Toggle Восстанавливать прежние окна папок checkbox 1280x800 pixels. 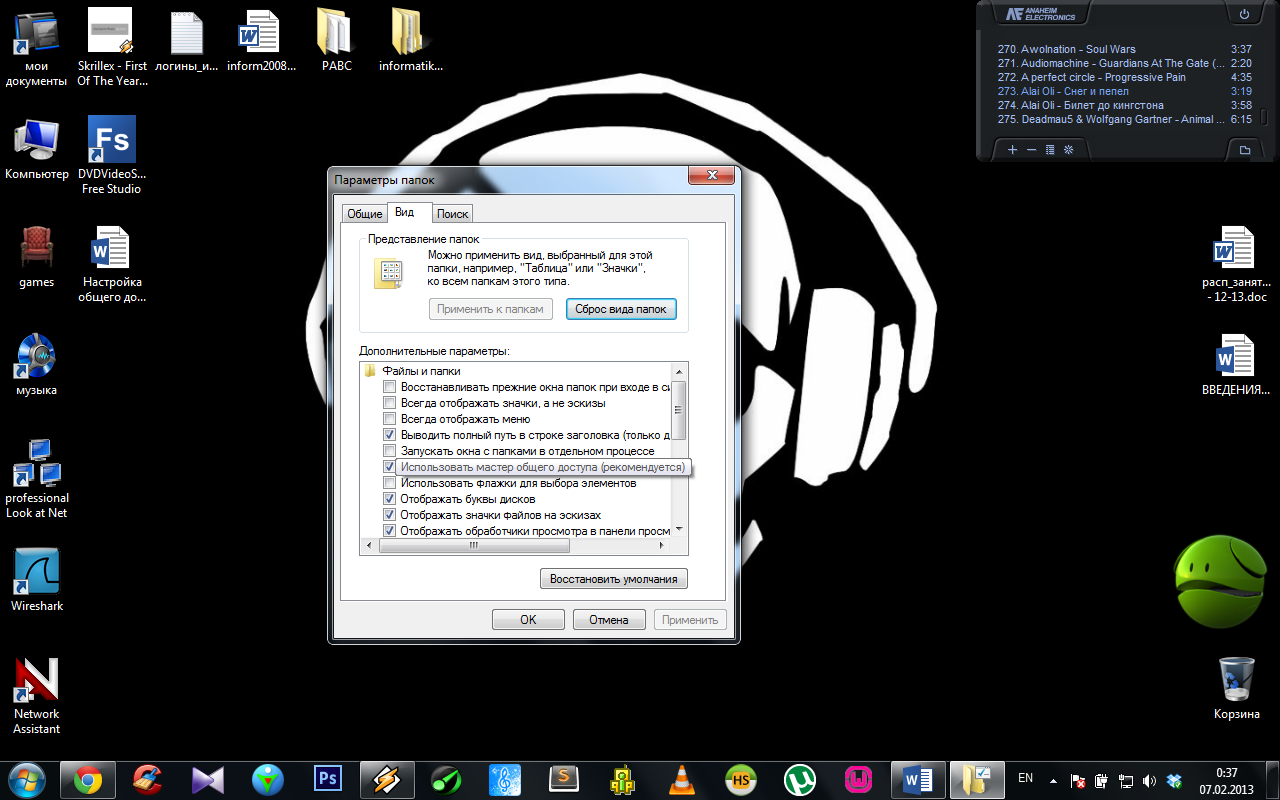pyautogui.click(x=390, y=387)
